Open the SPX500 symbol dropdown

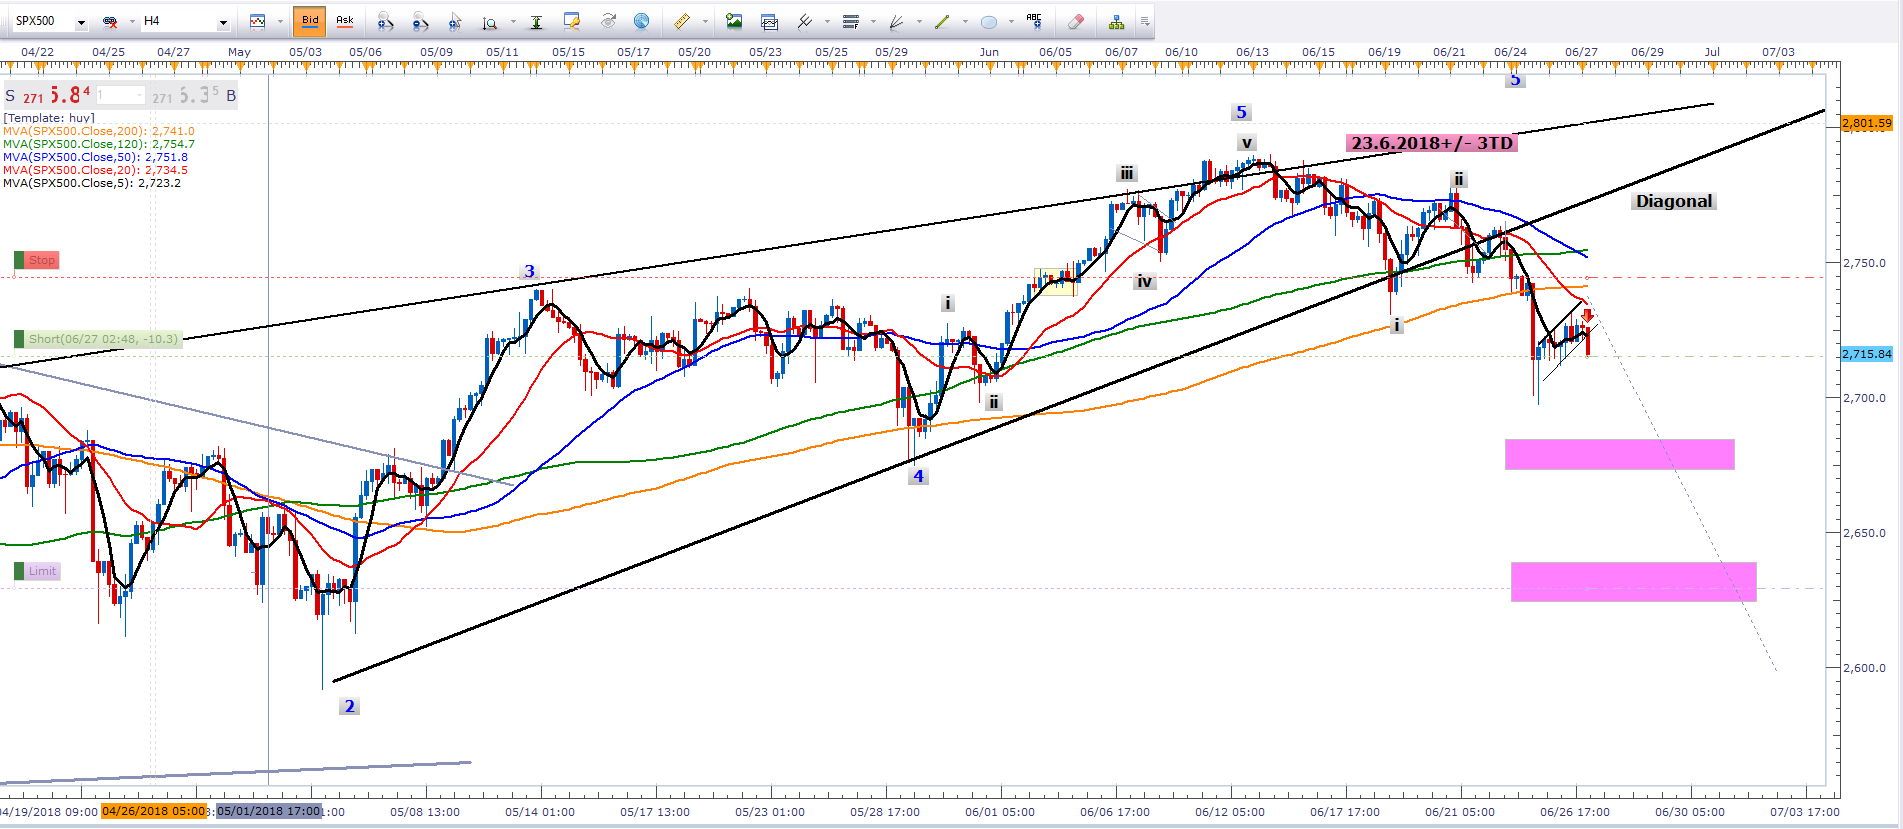81,22
